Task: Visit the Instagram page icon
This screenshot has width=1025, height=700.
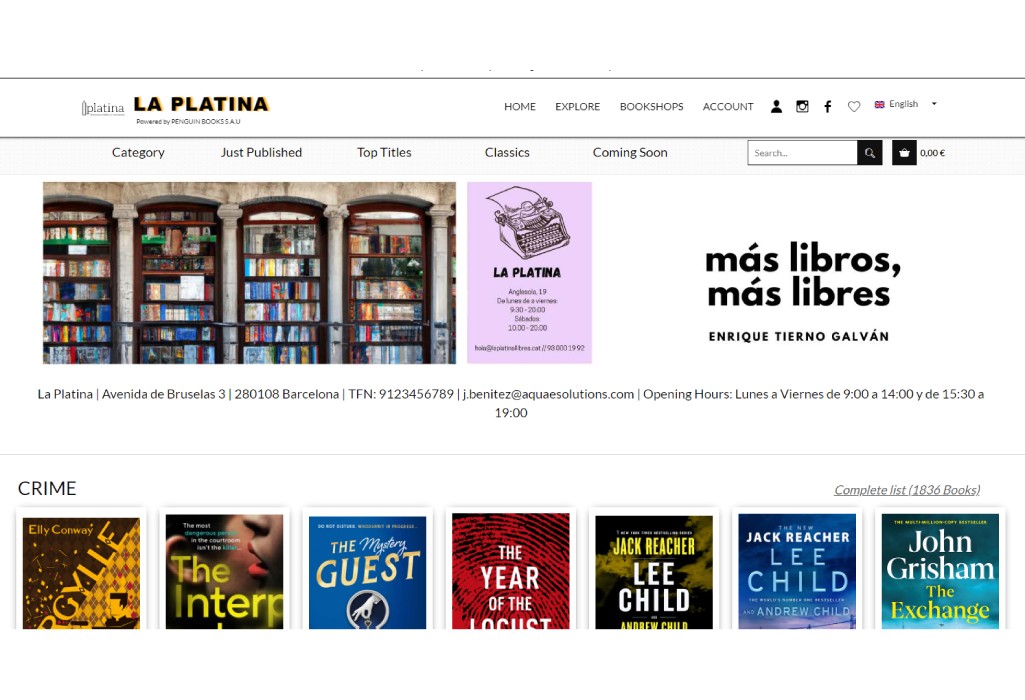Action: (x=802, y=107)
